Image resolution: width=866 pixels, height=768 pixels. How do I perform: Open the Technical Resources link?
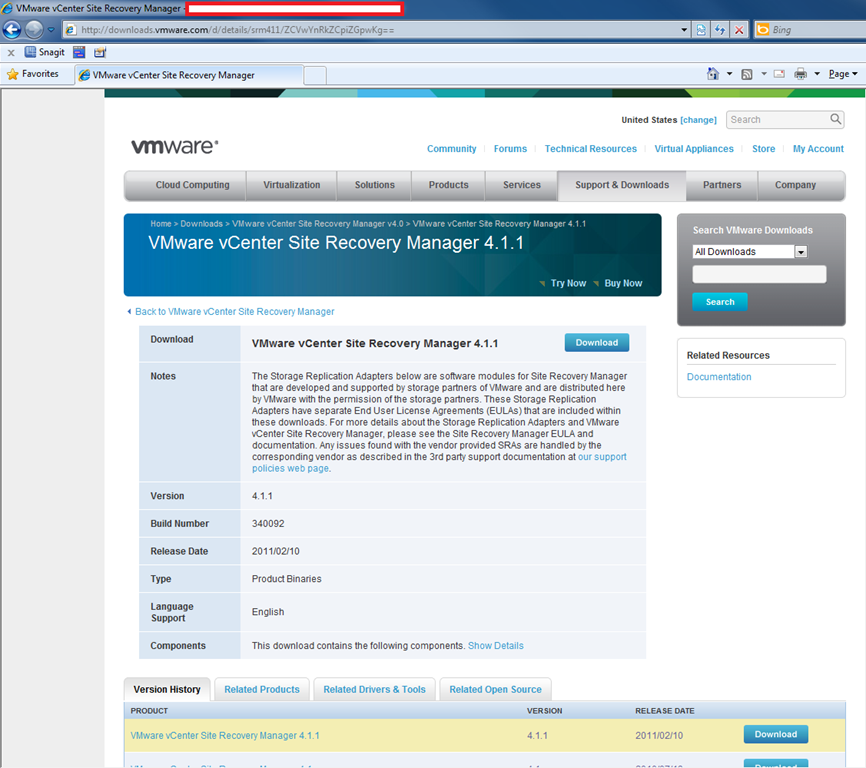click(590, 149)
